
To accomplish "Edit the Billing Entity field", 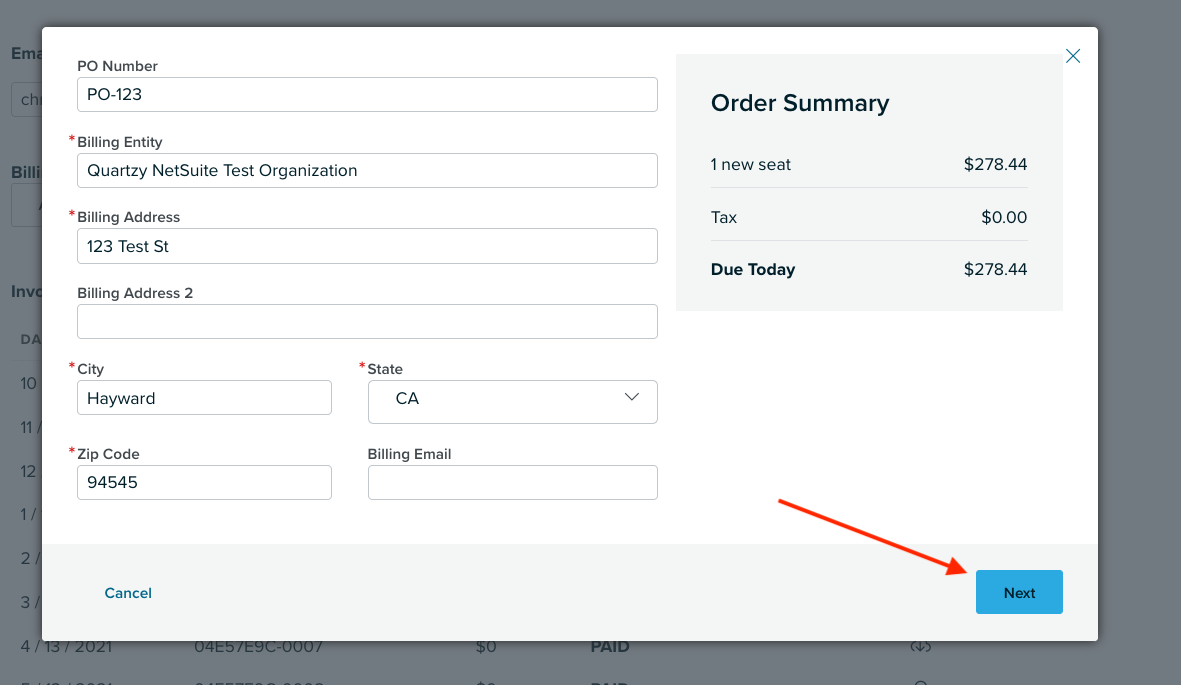I will [367, 170].
